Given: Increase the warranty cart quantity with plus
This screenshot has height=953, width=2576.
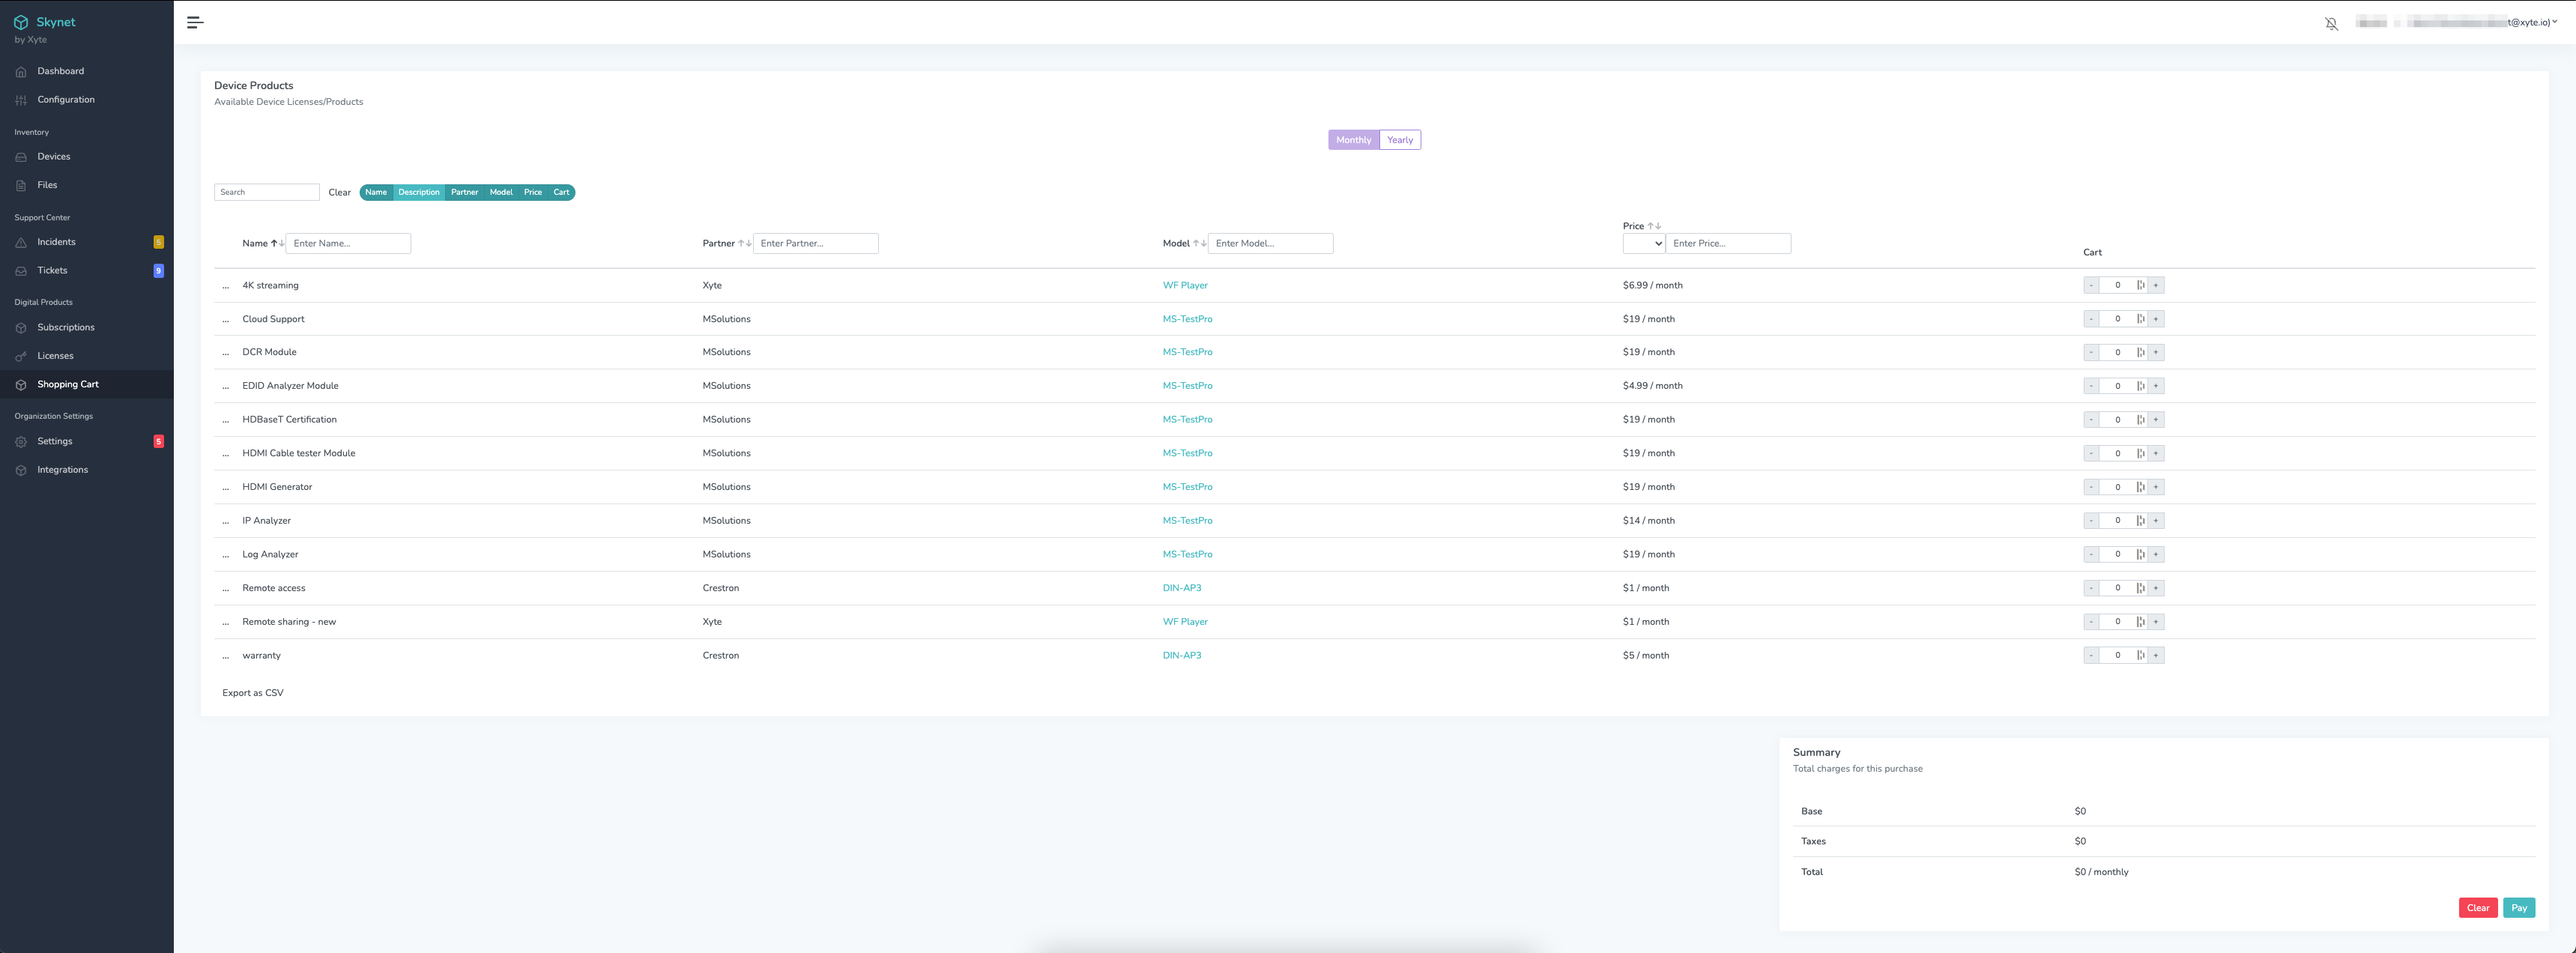Looking at the screenshot, I should (2156, 656).
